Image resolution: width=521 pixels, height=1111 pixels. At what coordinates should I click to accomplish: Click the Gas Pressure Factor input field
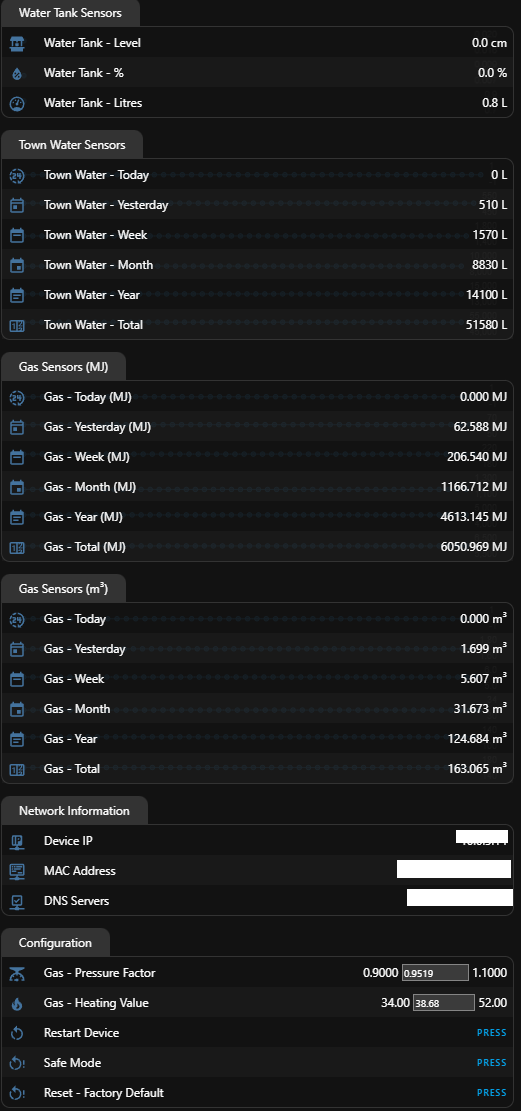435,973
